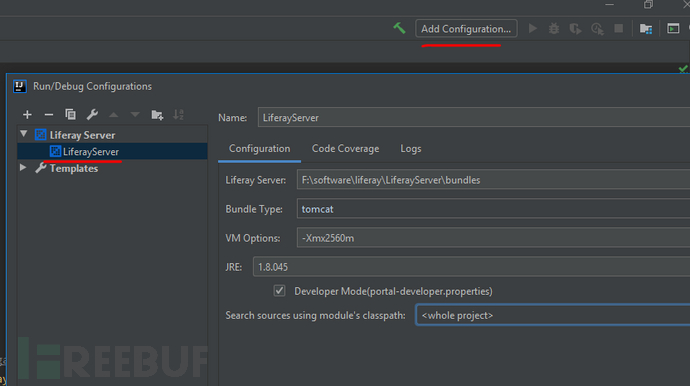Click the Profiler run icon in toolbar

click(597, 29)
